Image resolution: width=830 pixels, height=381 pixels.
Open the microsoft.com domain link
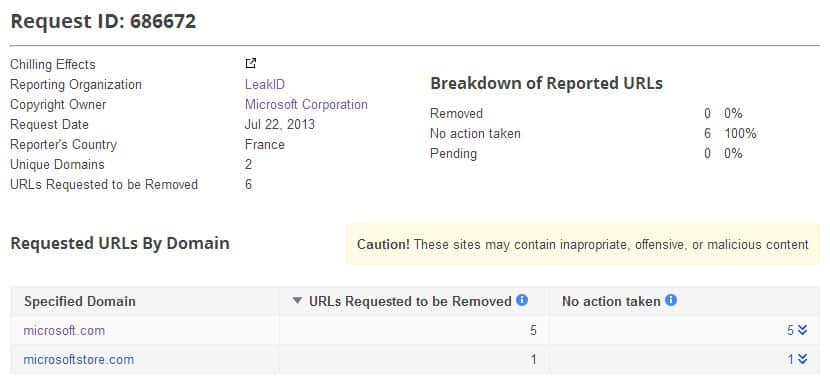[x=64, y=331]
